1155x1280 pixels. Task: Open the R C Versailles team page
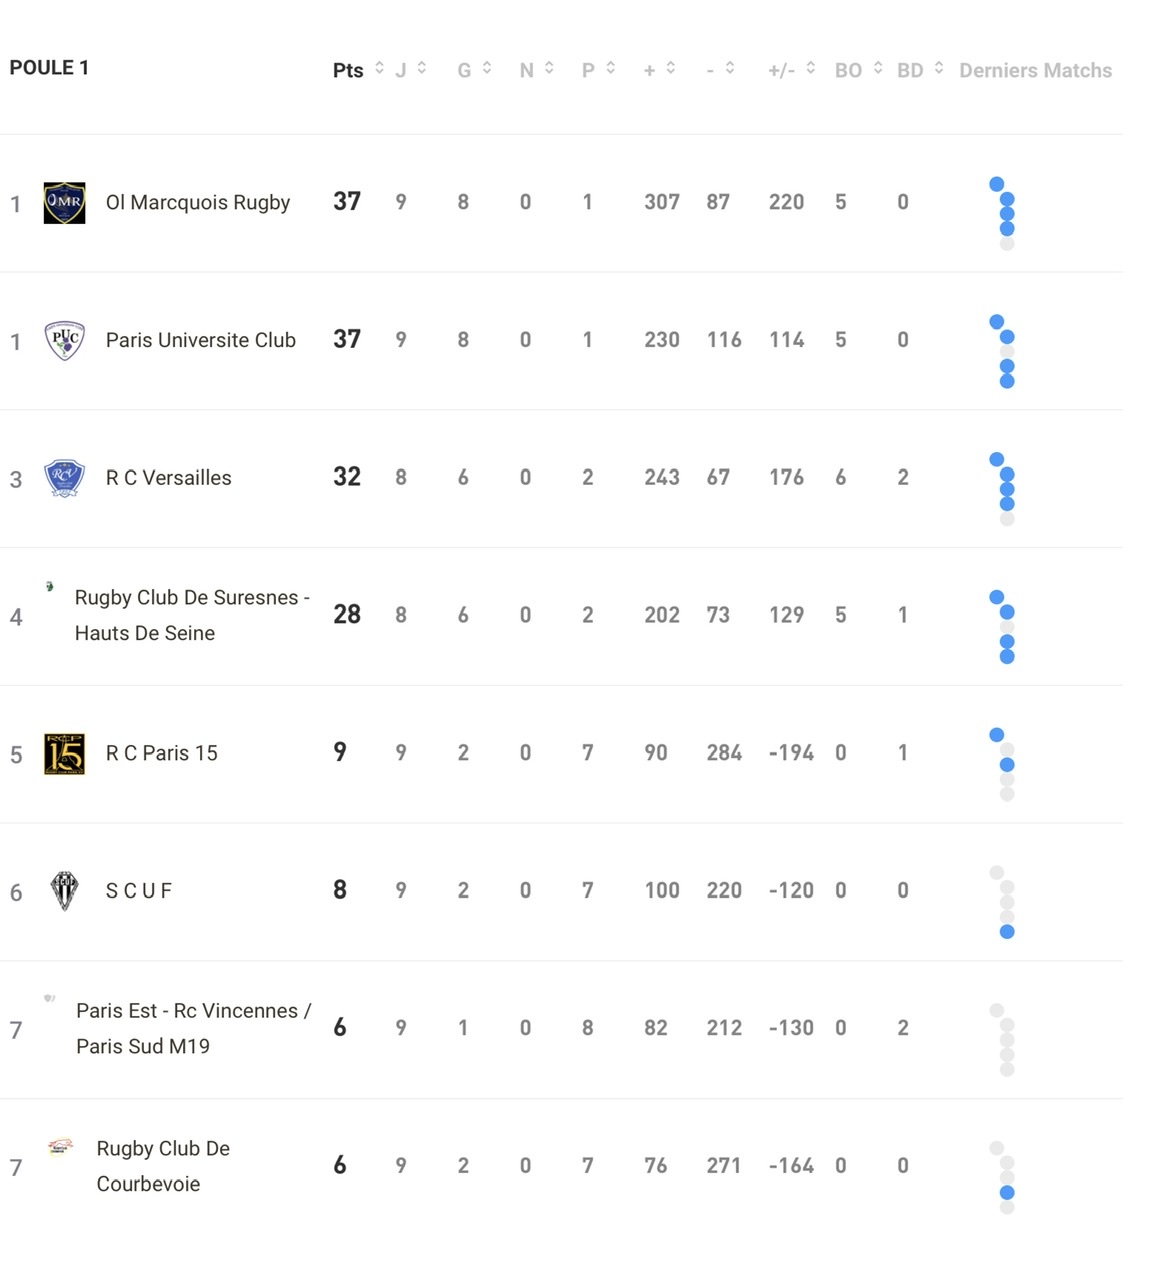click(x=168, y=478)
